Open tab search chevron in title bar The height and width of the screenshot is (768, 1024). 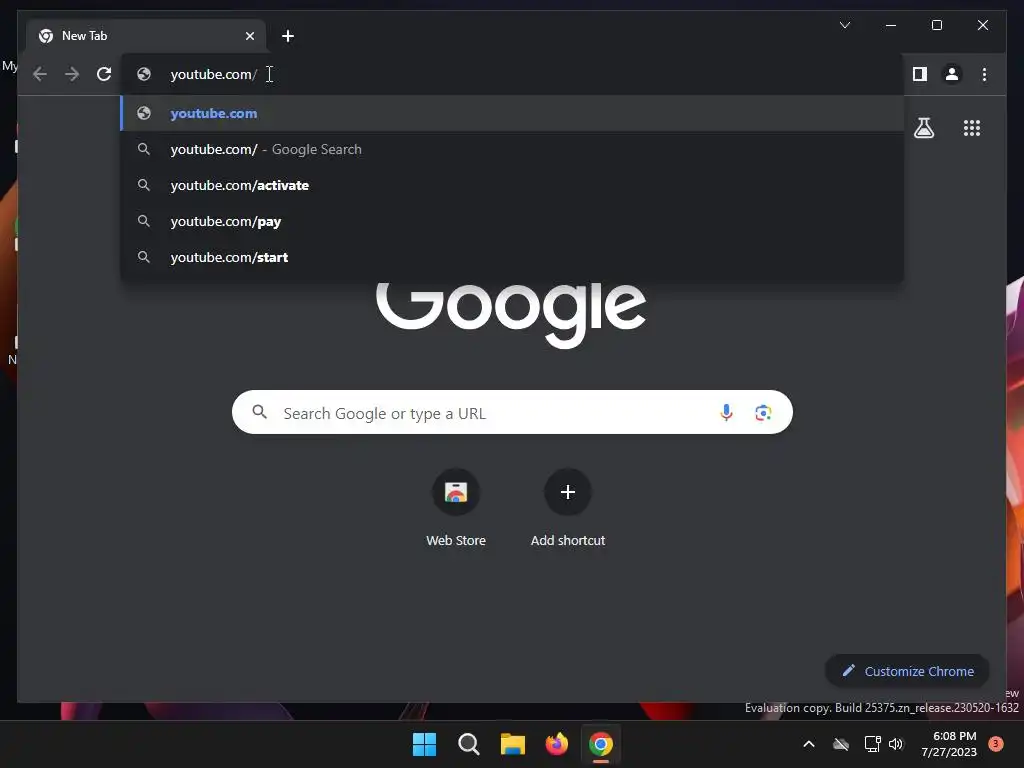[845, 25]
